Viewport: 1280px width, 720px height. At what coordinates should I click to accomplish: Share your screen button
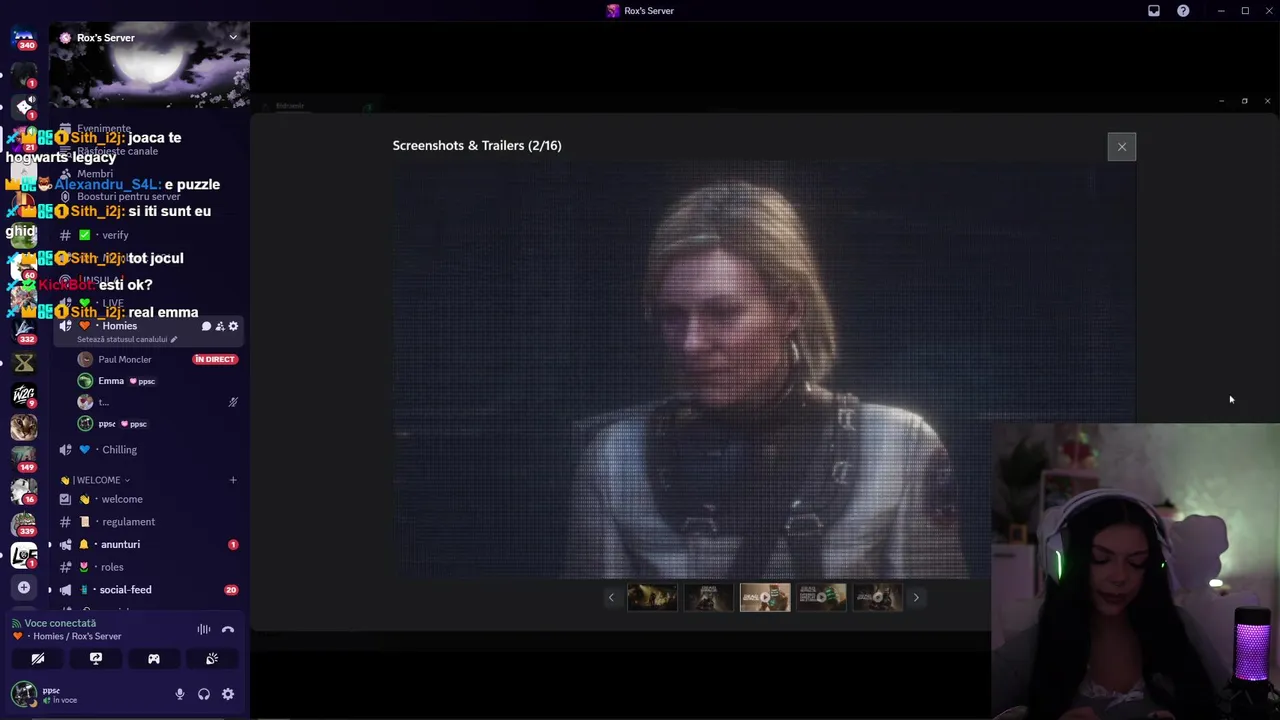(x=96, y=659)
